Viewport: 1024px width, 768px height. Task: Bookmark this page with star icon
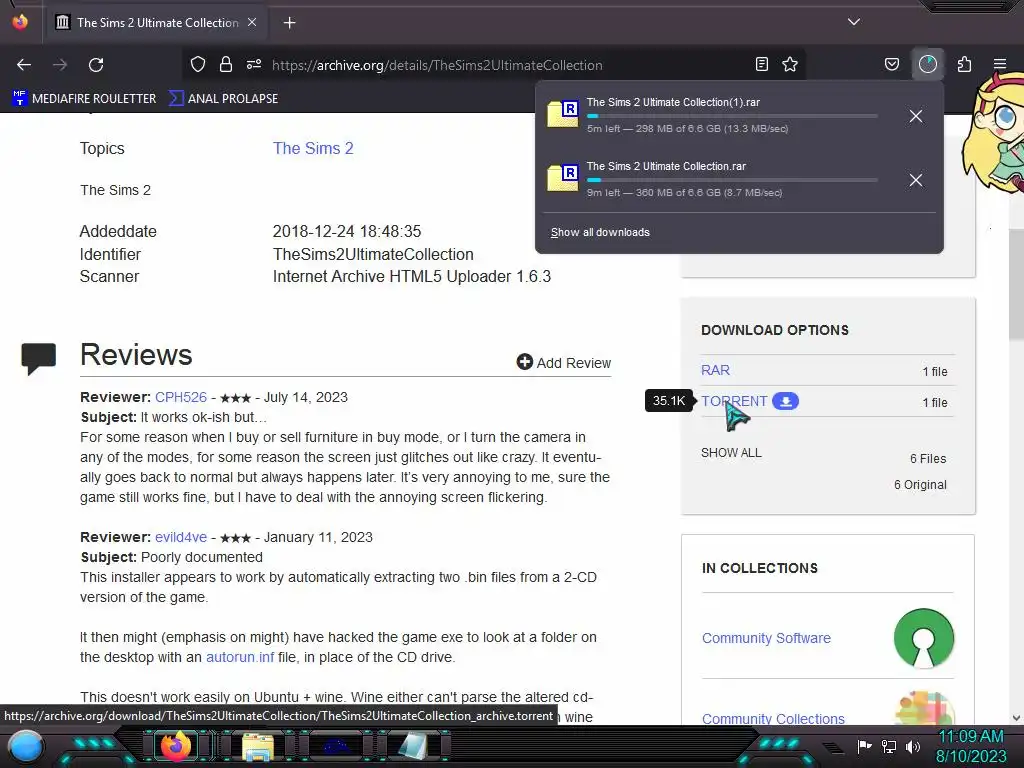click(790, 64)
